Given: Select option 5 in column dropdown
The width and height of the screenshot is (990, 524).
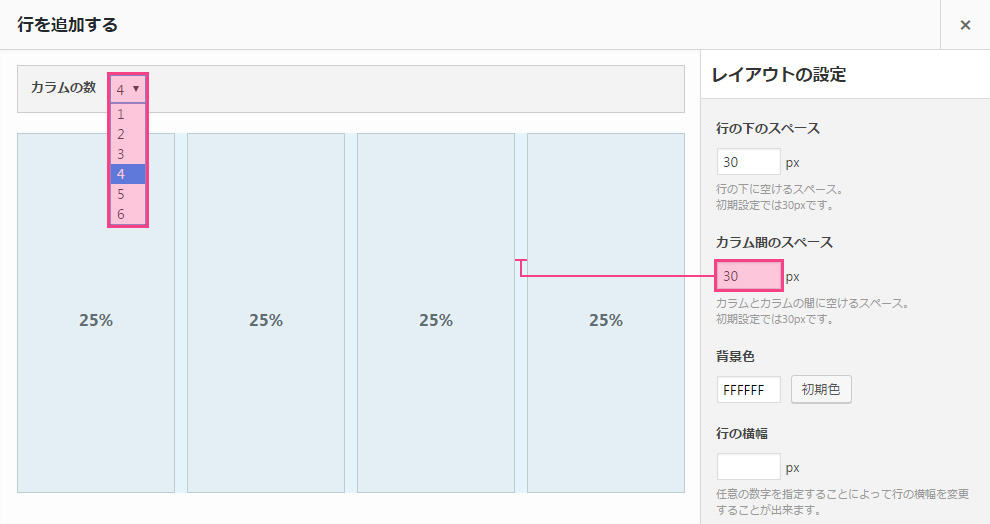Looking at the screenshot, I should click(x=127, y=194).
